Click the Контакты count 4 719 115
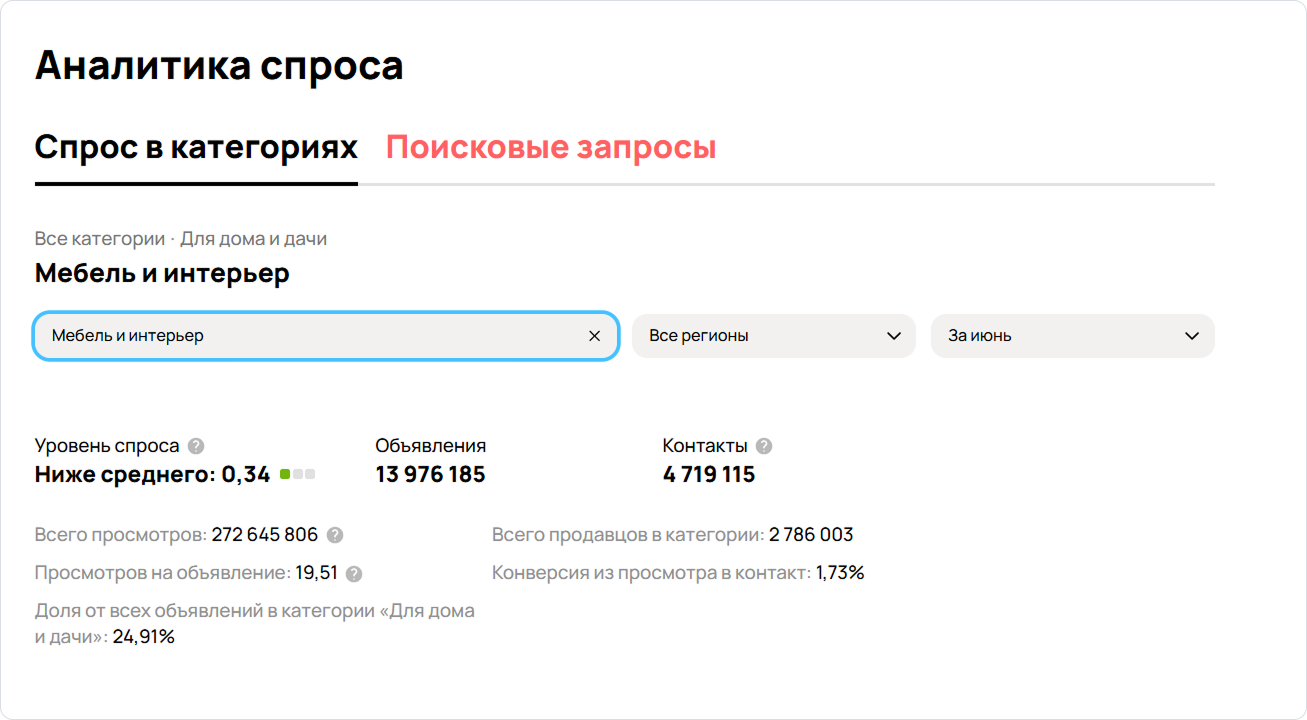 point(708,474)
